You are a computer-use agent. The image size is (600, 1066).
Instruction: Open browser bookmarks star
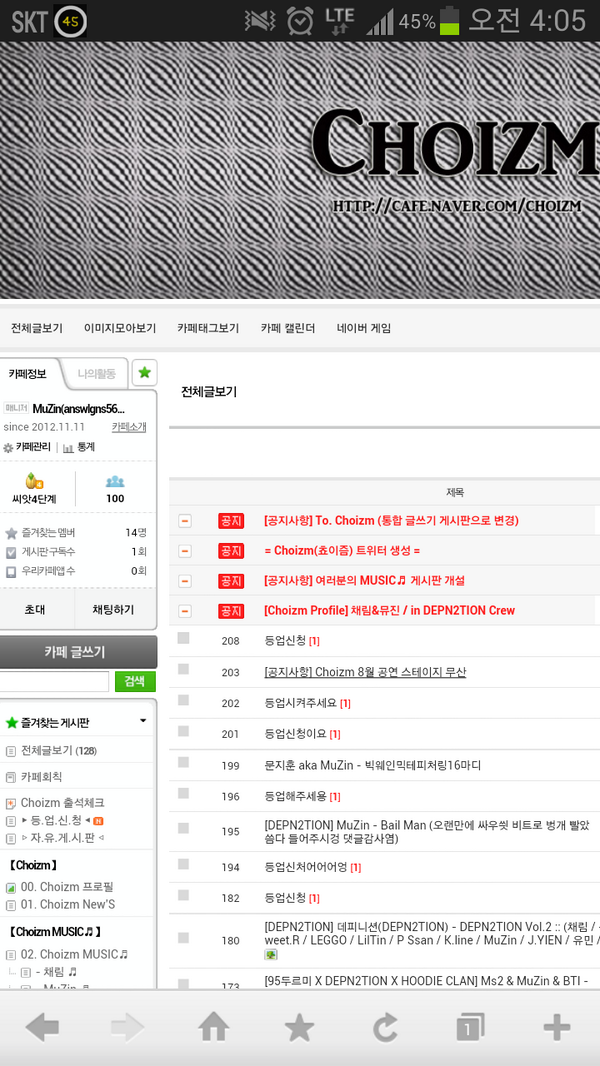[x=299, y=1027]
